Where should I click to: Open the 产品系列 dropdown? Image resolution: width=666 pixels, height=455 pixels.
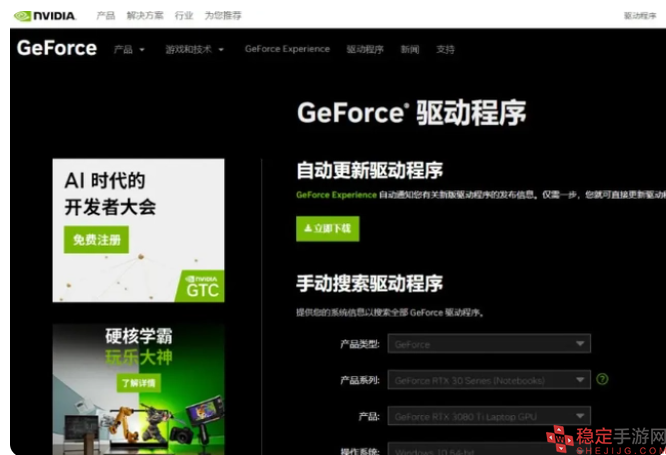(x=489, y=380)
